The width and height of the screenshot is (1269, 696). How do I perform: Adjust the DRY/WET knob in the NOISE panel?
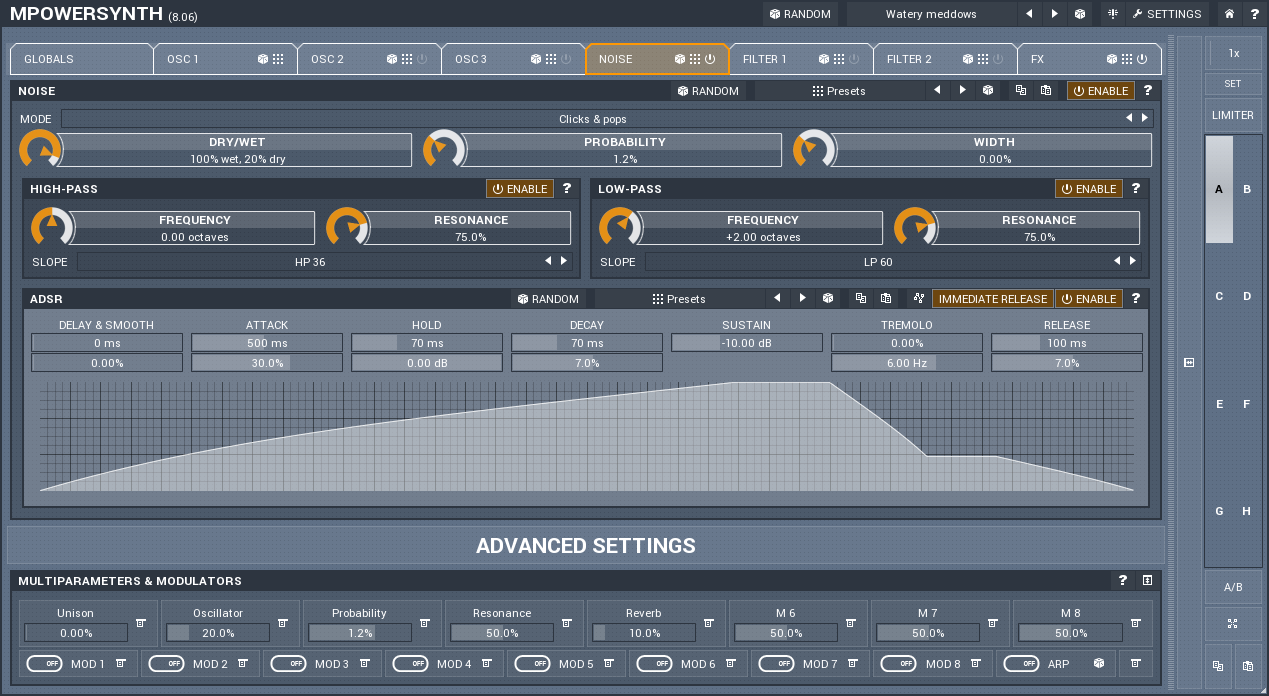(x=40, y=149)
